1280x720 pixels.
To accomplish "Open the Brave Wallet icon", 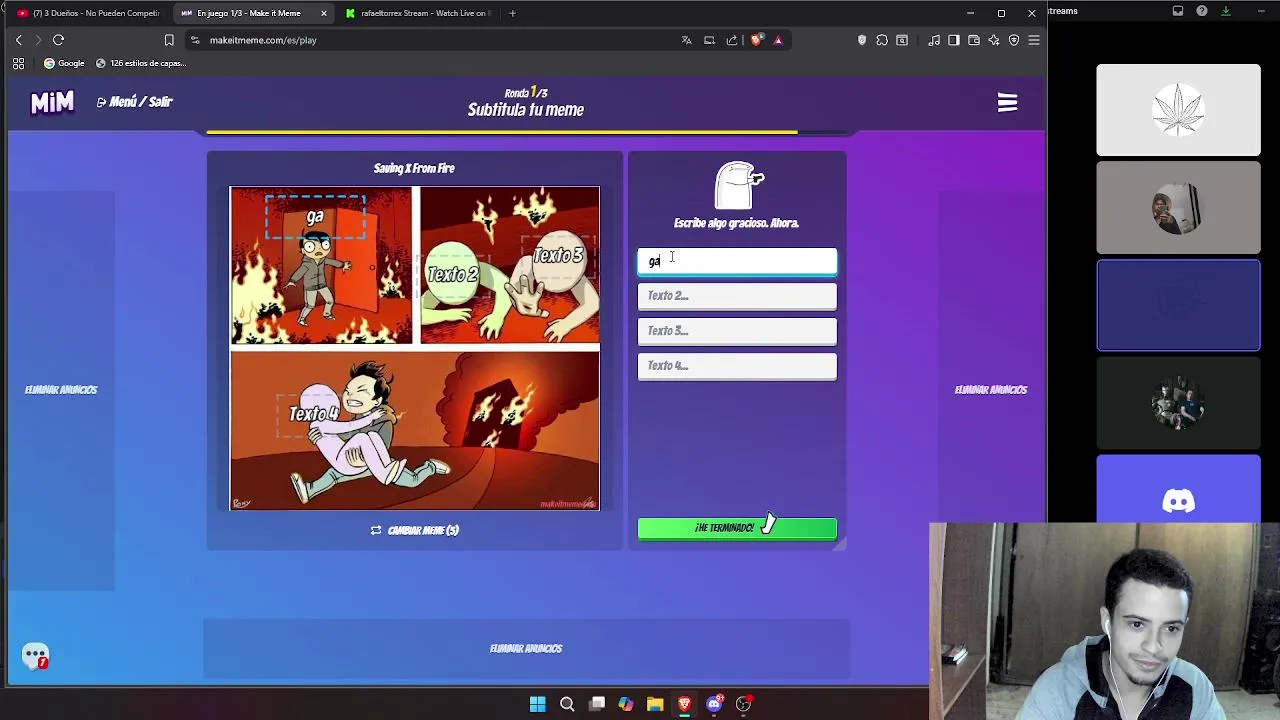I will click(974, 40).
